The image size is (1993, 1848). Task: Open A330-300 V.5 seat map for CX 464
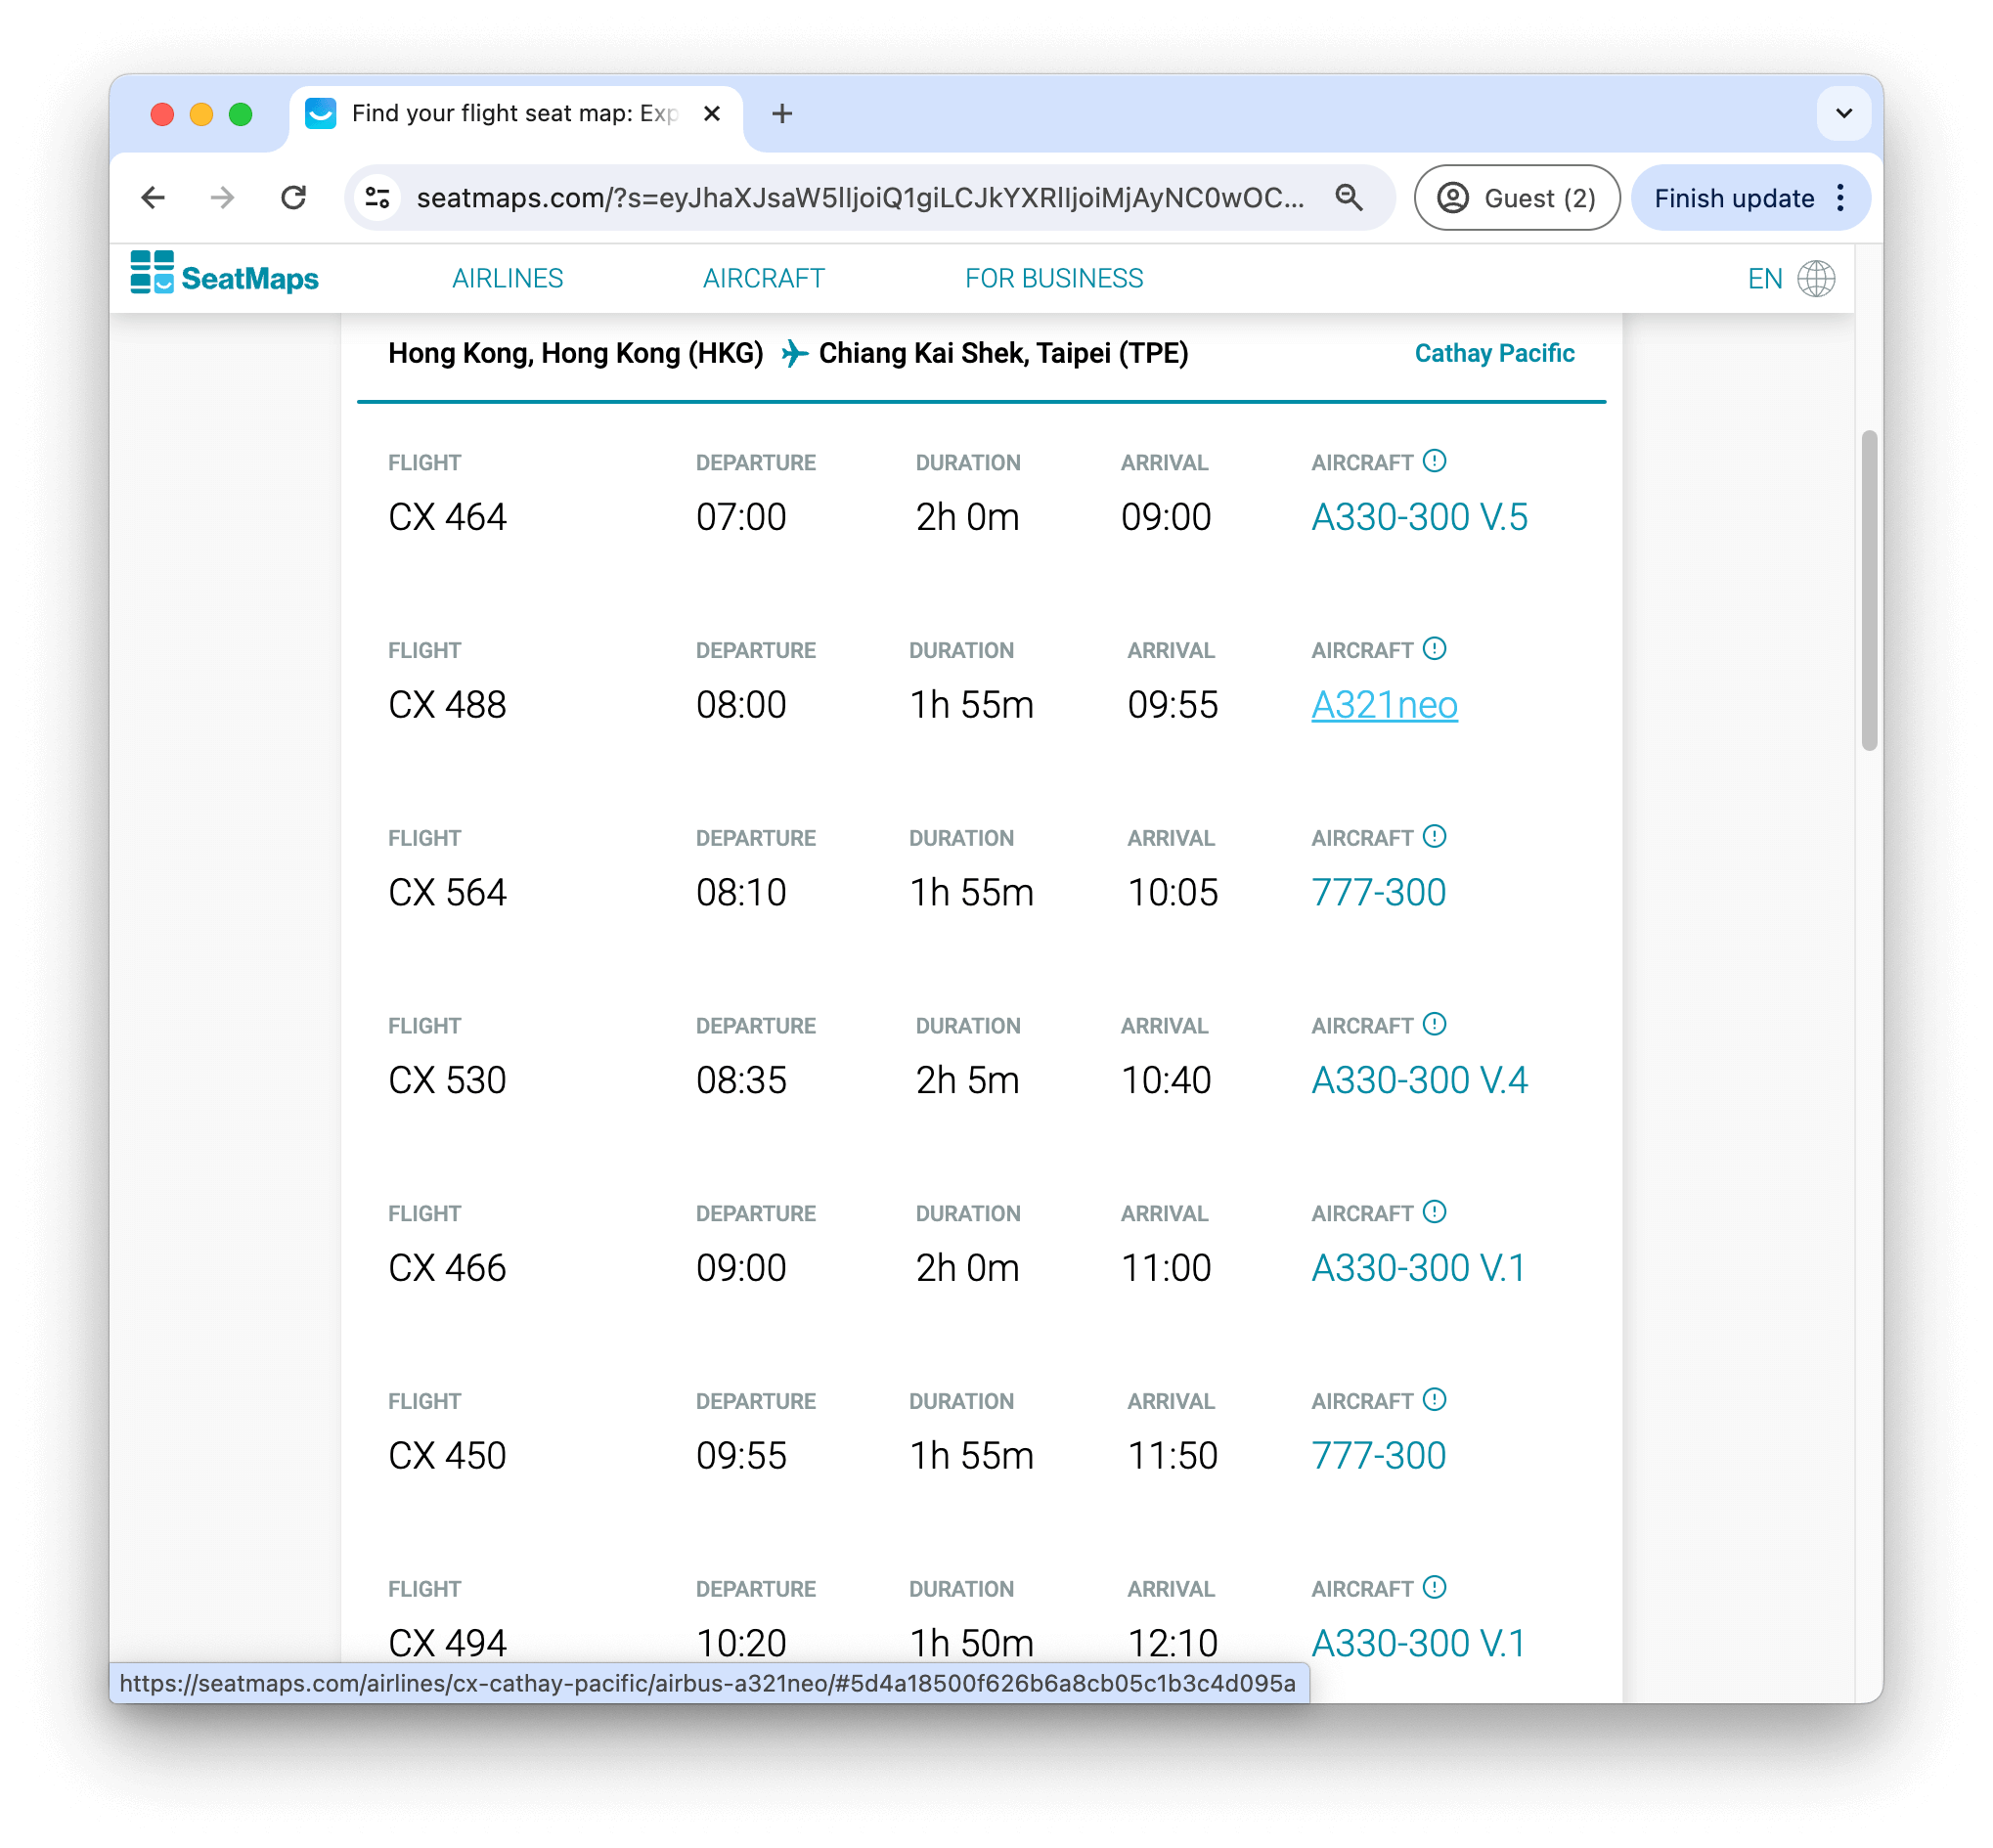(1418, 517)
